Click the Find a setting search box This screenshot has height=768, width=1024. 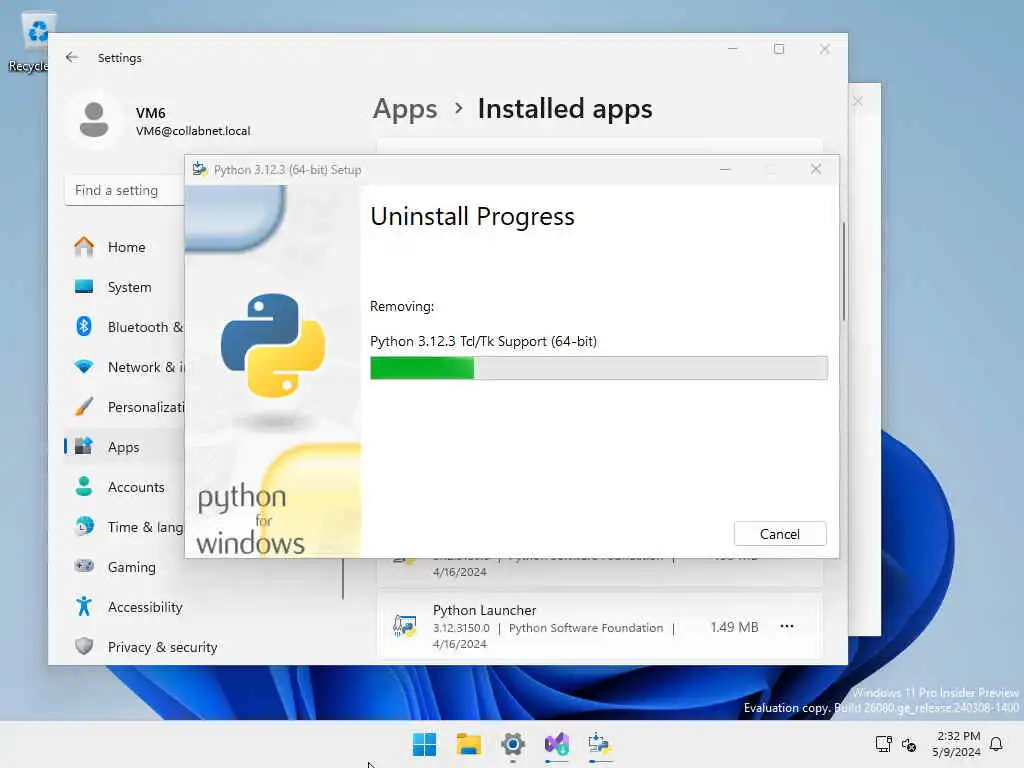(x=125, y=190)
